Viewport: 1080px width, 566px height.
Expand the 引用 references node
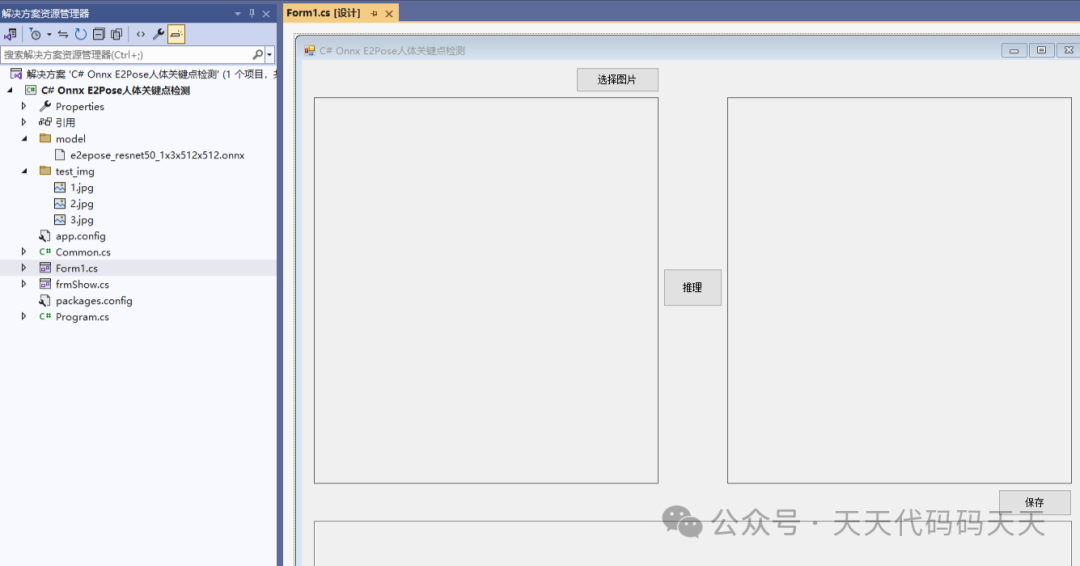pyautogui.click(x=24, y=123)
